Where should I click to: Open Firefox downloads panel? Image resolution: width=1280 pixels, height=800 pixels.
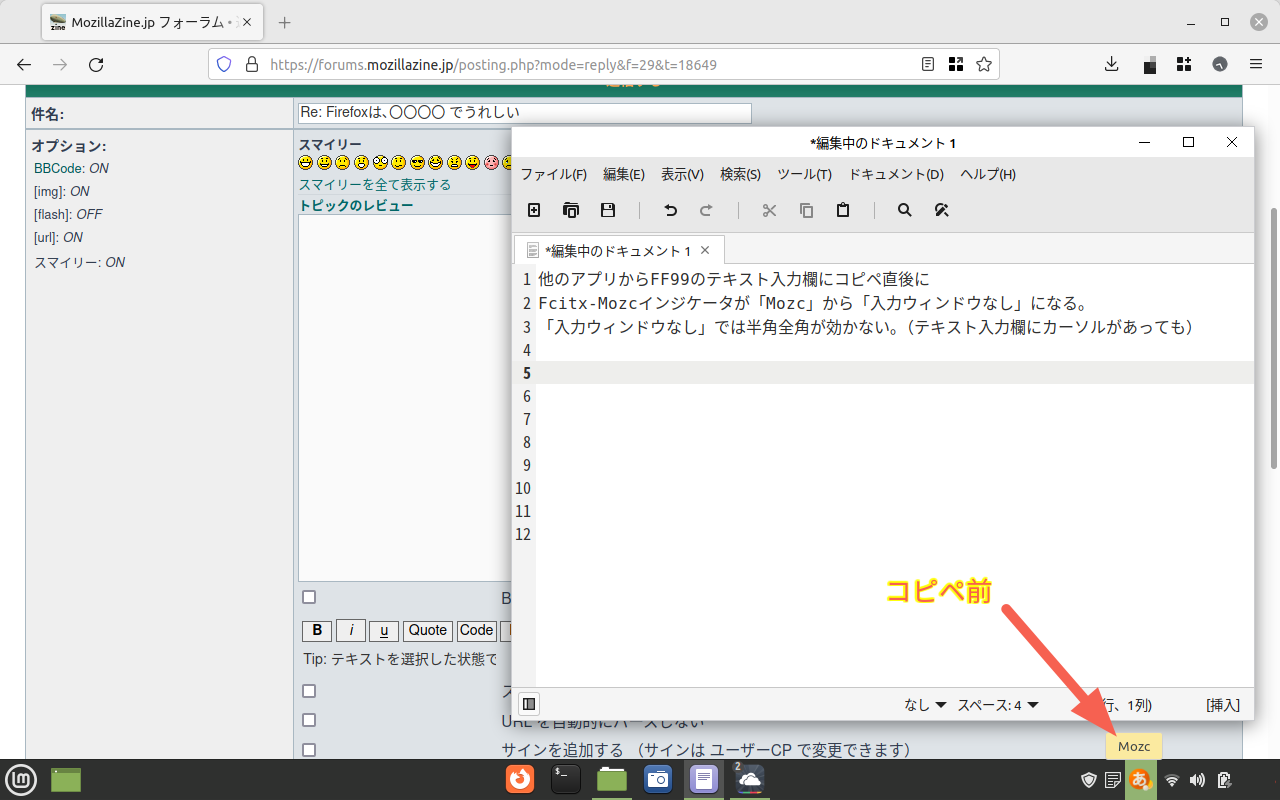click(1112, 64)
